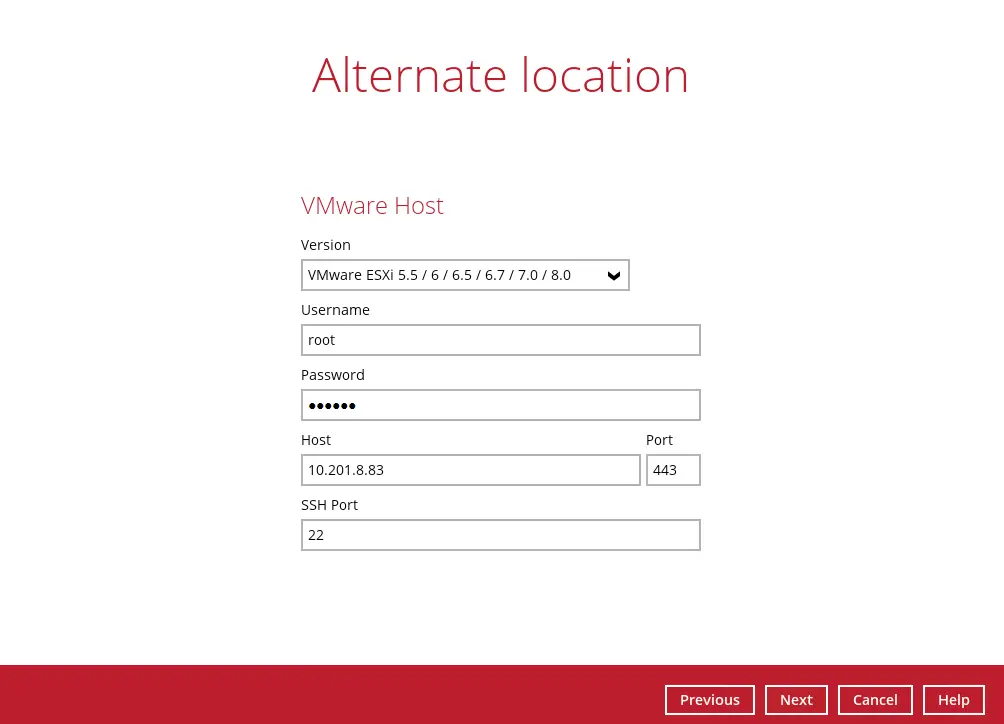Open Help from the footer bar

tap(954, 700)
